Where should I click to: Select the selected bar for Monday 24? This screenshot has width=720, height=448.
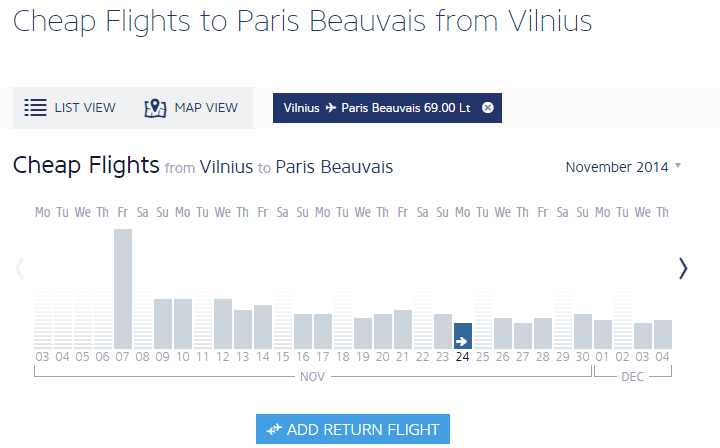tap(463, 336)
